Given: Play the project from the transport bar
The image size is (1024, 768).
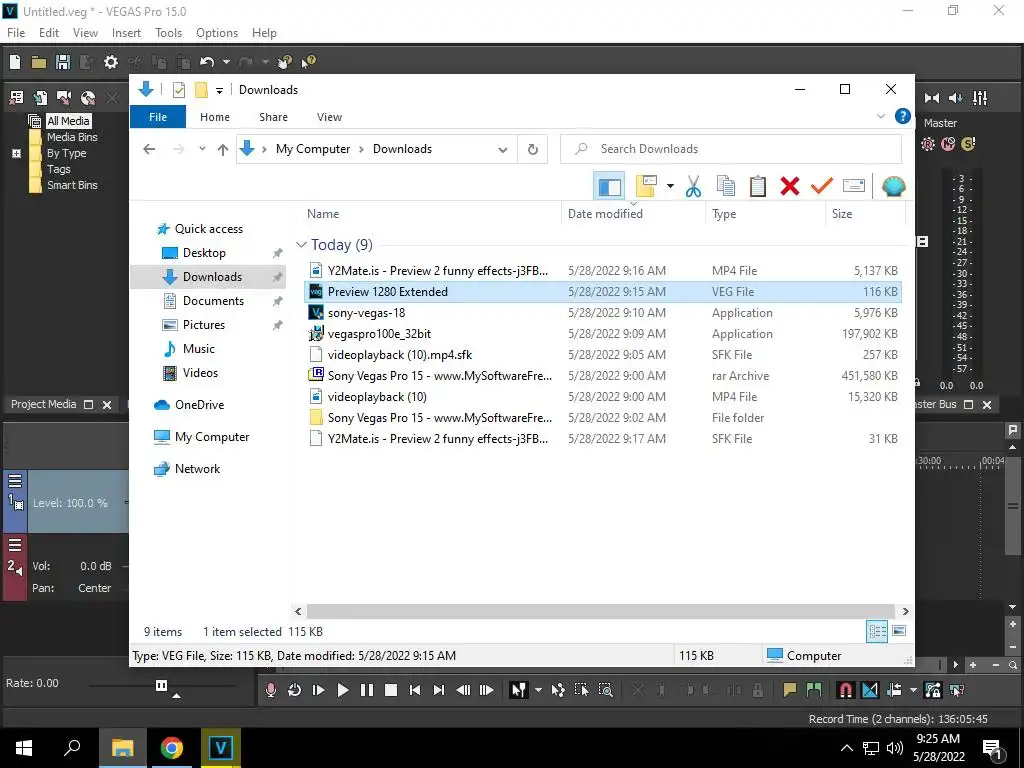Looking at the screenshot, I should click(x=342, y=690).
